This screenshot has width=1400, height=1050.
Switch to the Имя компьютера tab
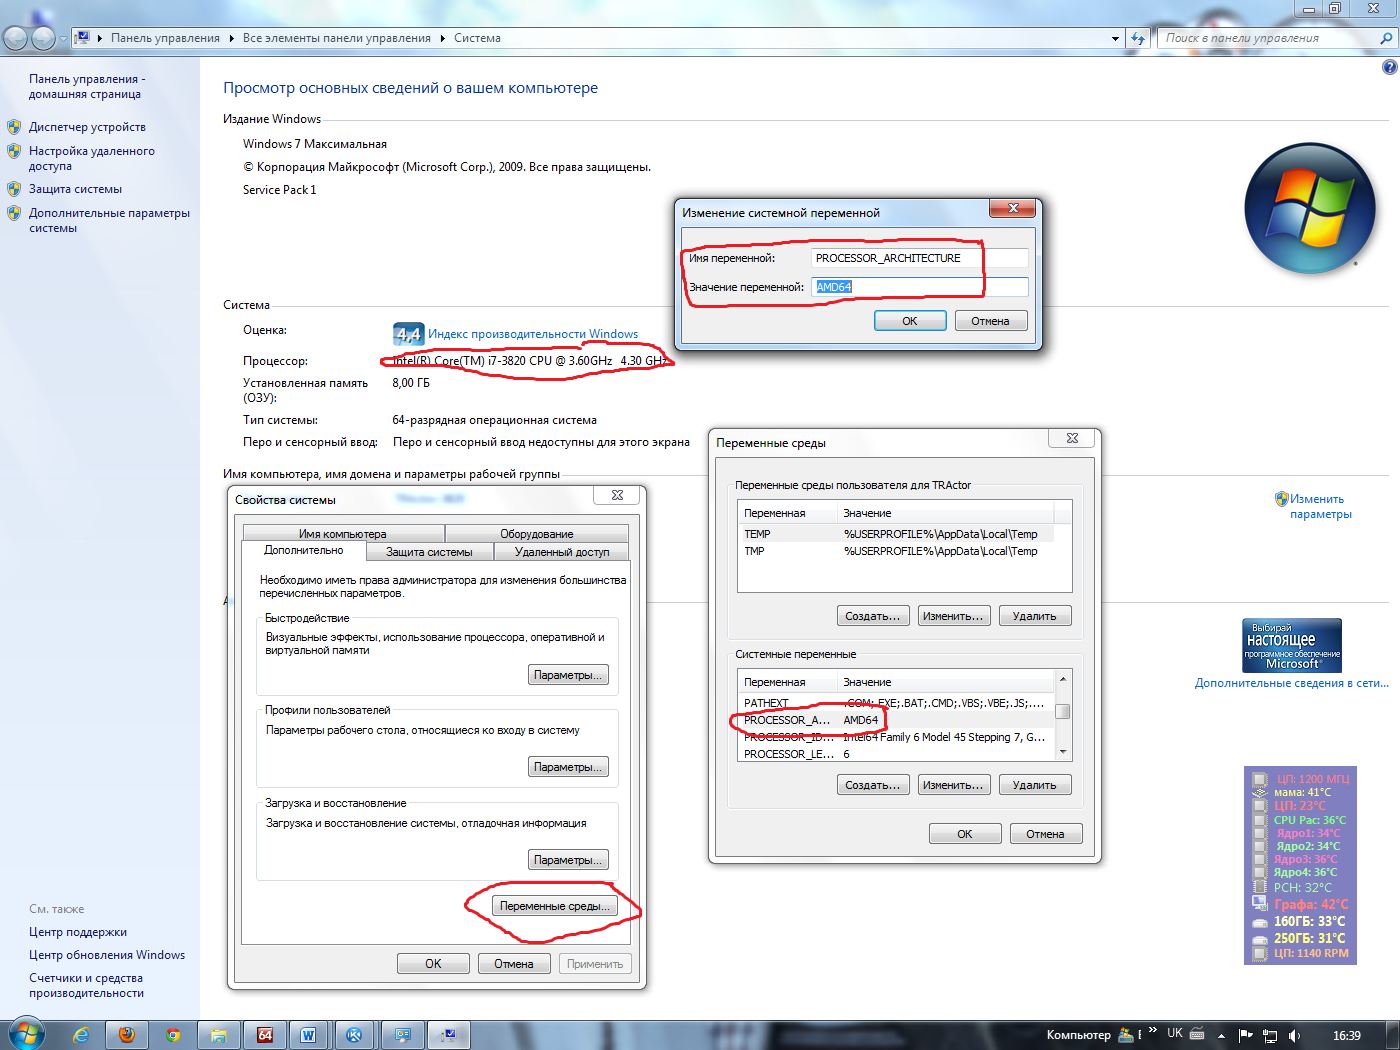342,534
